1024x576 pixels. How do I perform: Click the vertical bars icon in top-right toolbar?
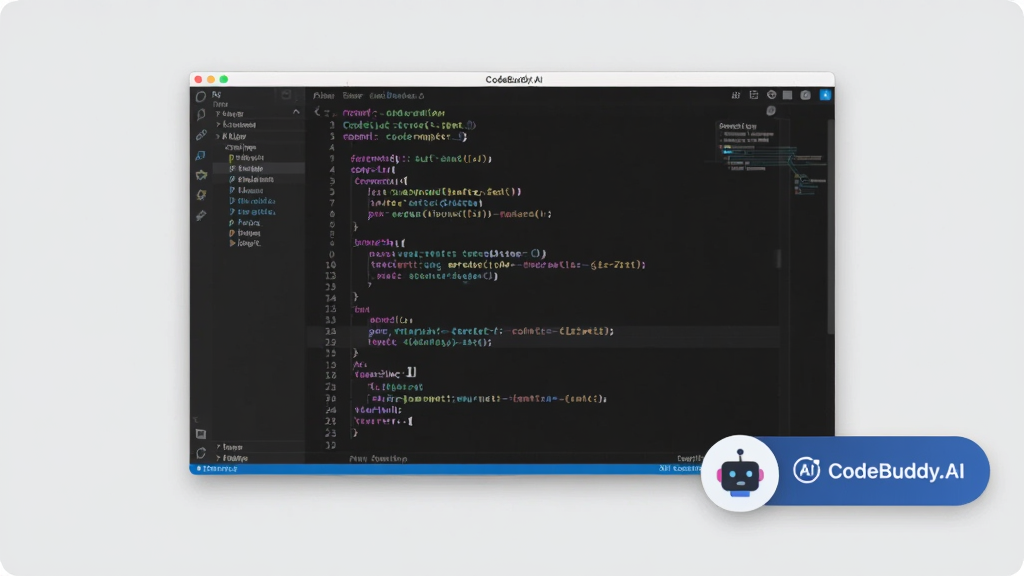(736, 95)
